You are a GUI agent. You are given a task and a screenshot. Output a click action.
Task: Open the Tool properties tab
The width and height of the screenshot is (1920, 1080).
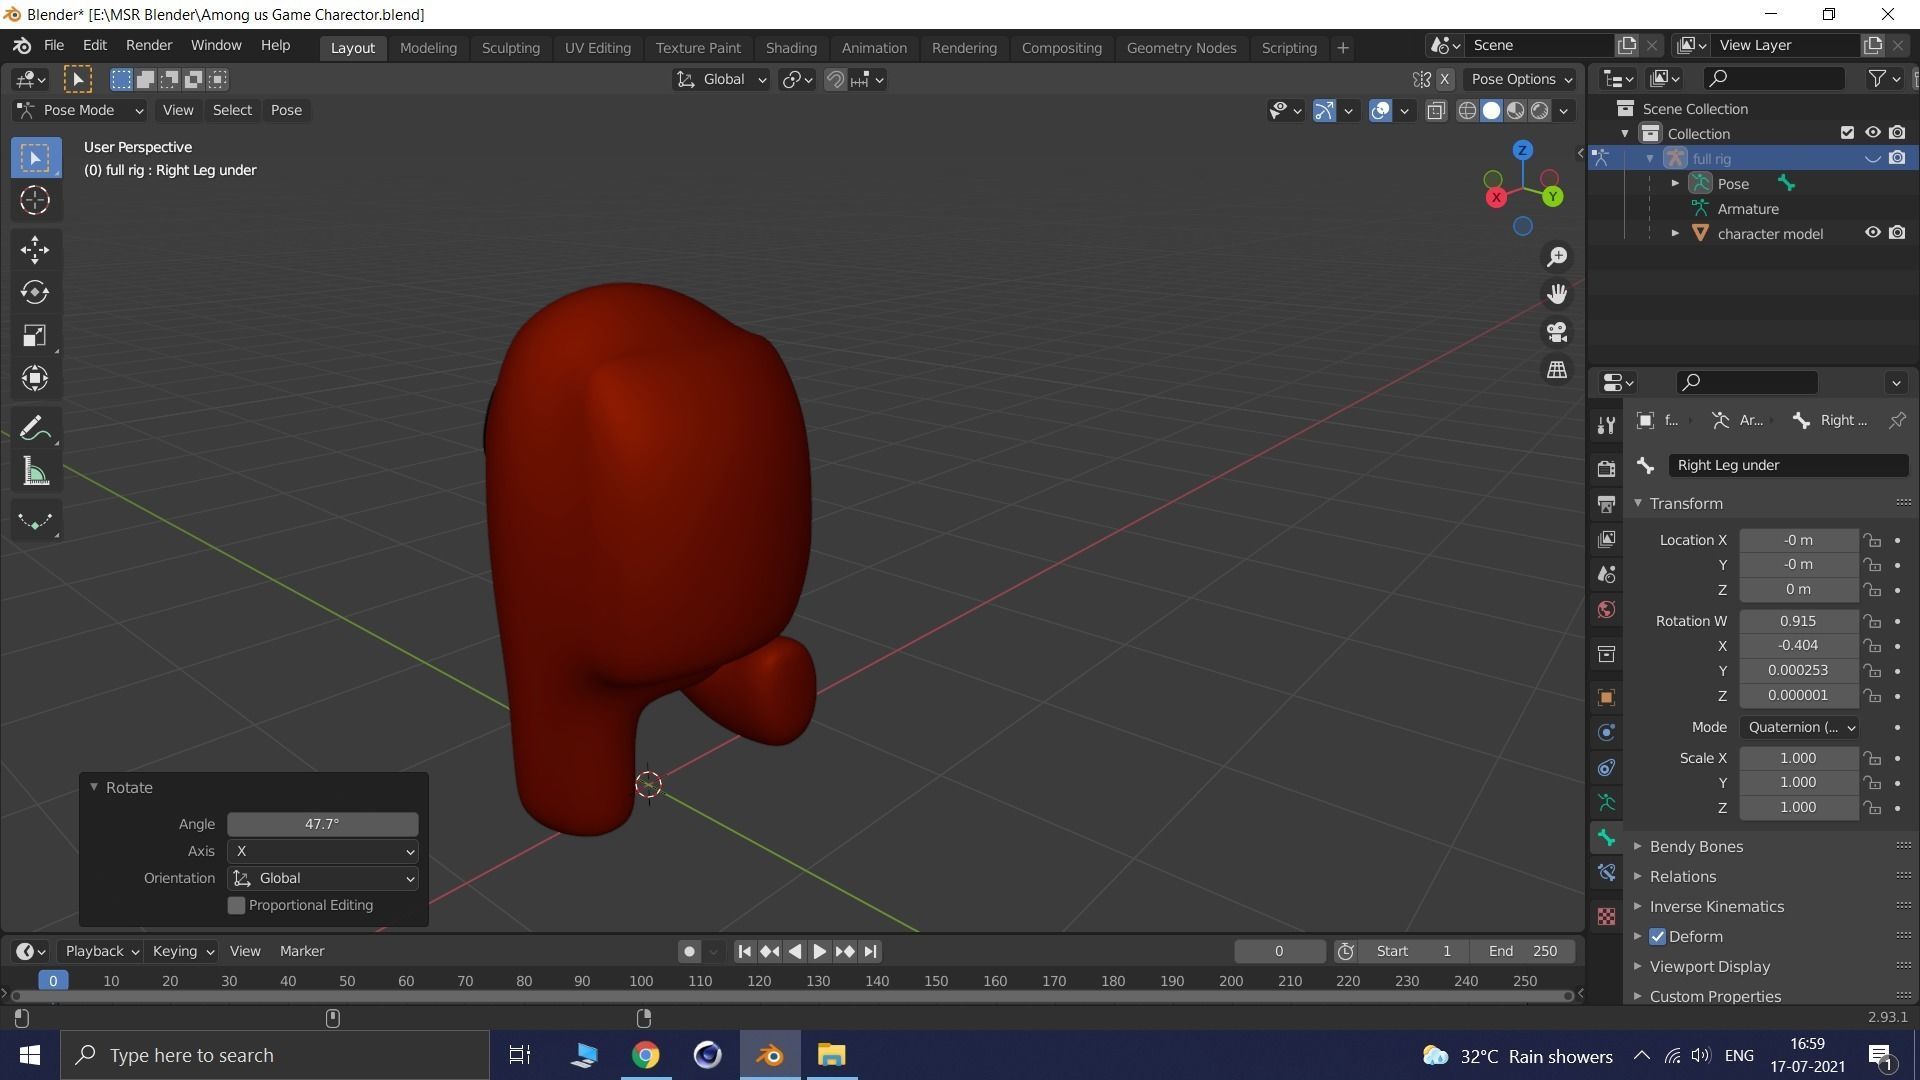click(x=1606, y=425)
